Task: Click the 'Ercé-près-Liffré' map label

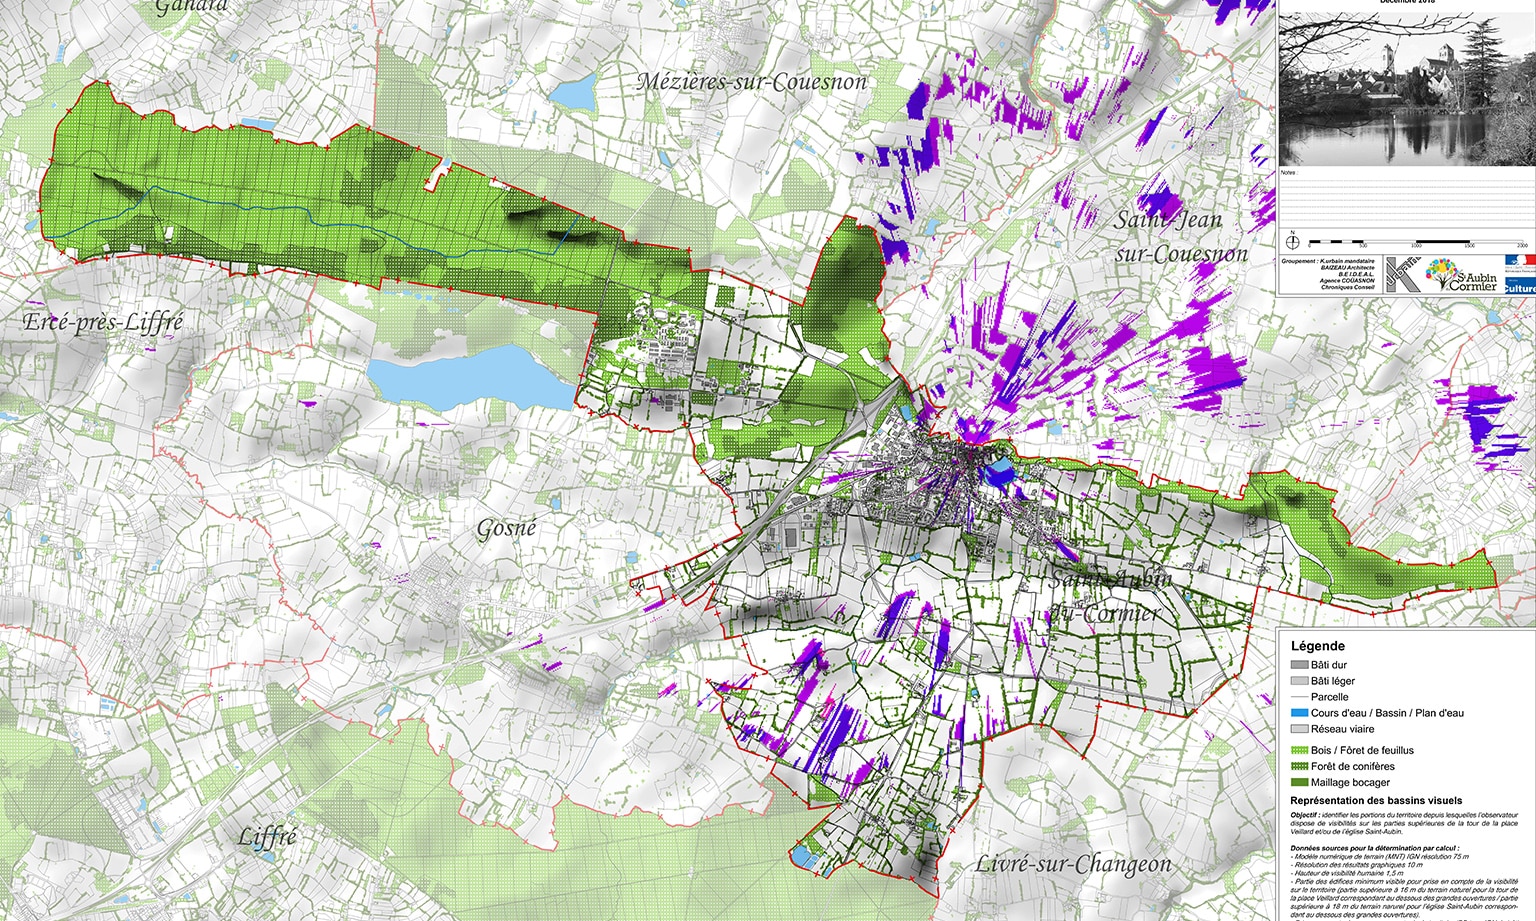Action: (x=104, y=322)
